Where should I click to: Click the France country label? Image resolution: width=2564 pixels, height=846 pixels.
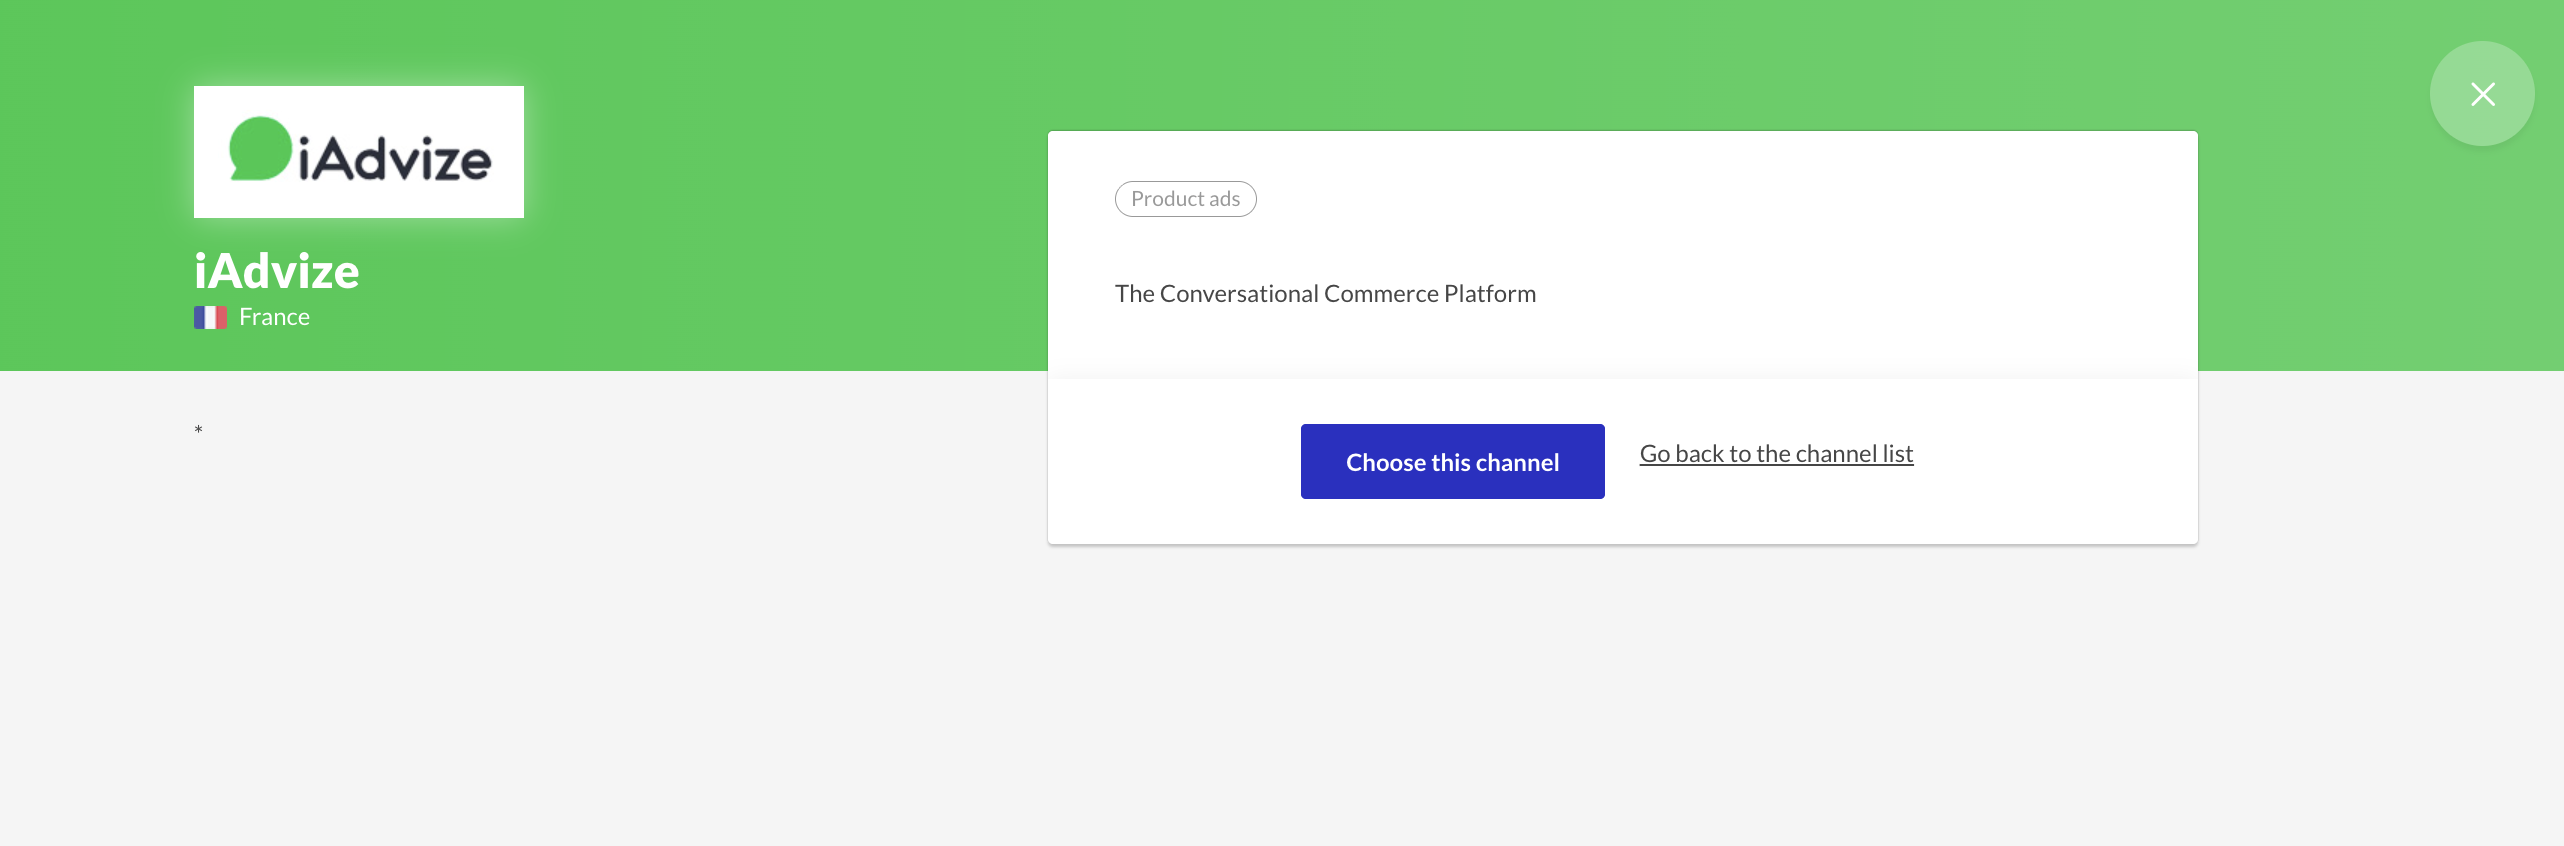[274, 317]
